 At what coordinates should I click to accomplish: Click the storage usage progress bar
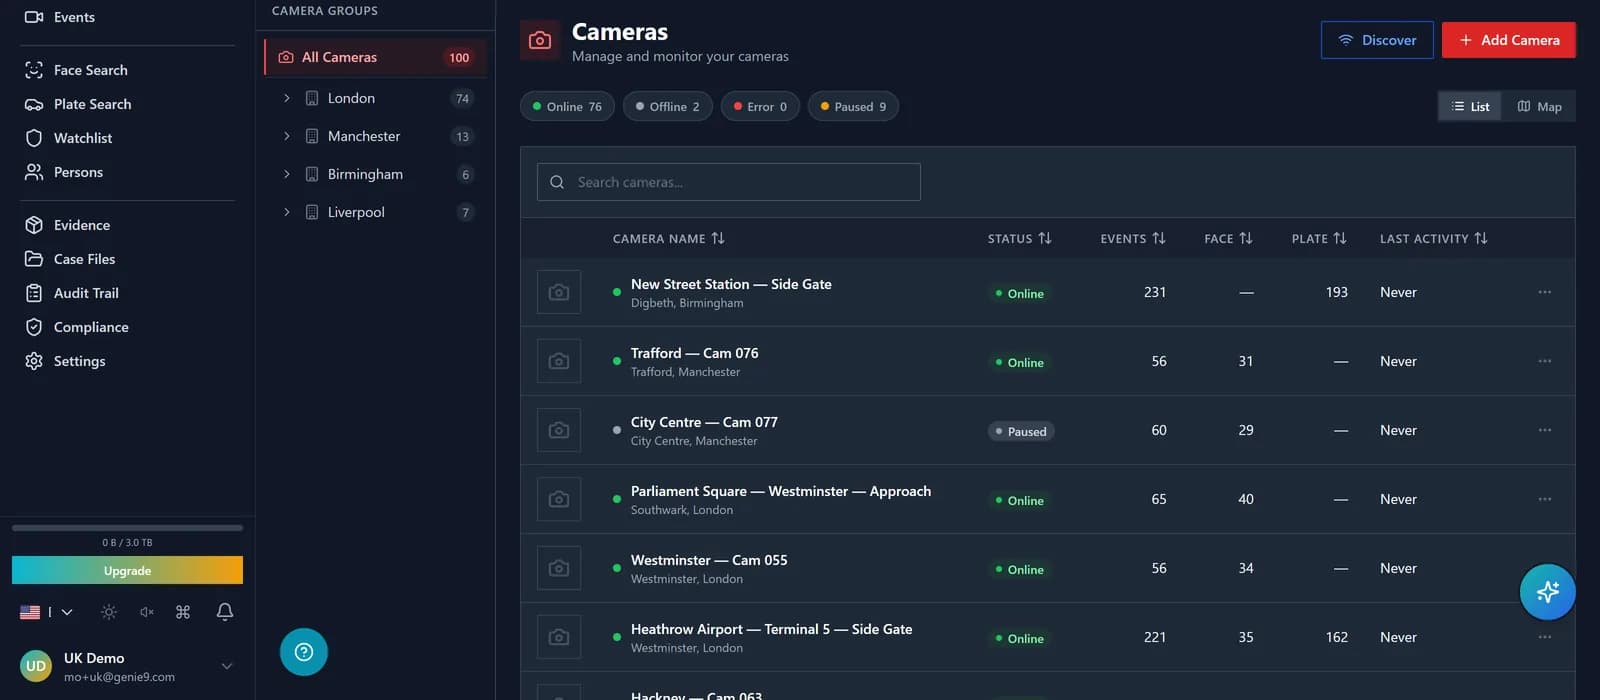tap(127, 527)
